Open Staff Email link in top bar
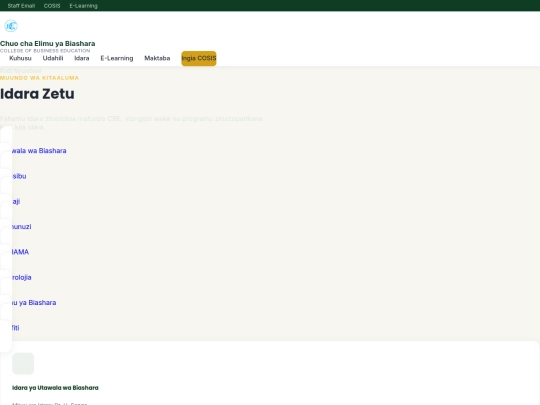The height and width of the screenshot is (405, 540). (21, 6)
